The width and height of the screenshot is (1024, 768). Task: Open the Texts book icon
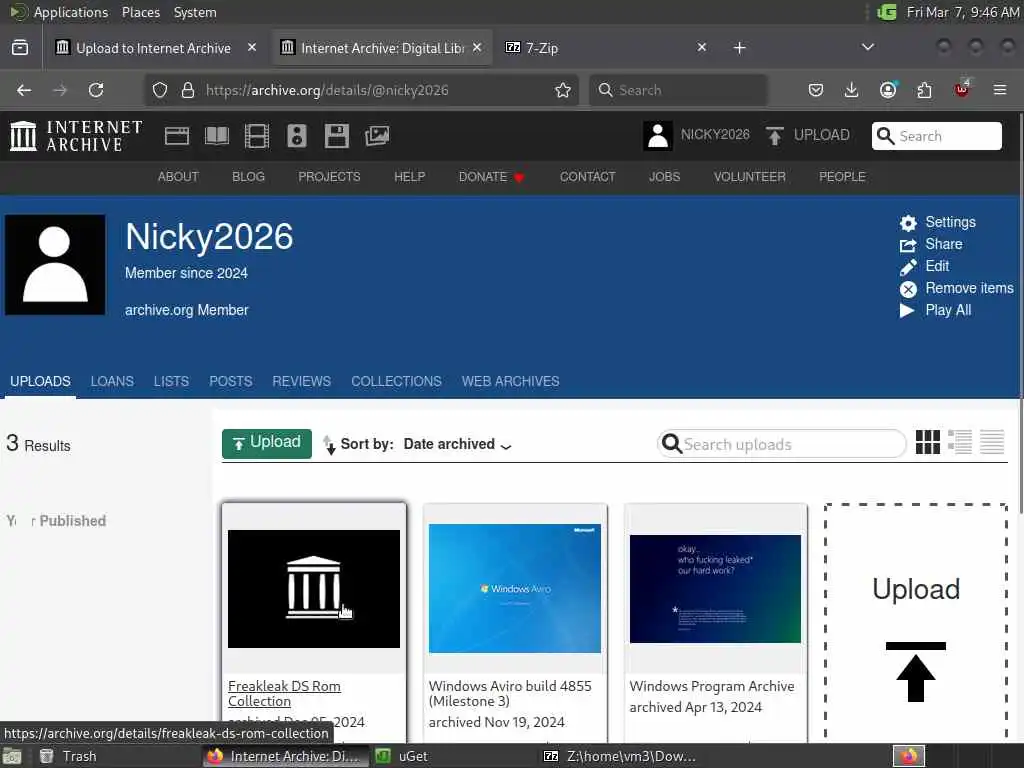(217, 136)
